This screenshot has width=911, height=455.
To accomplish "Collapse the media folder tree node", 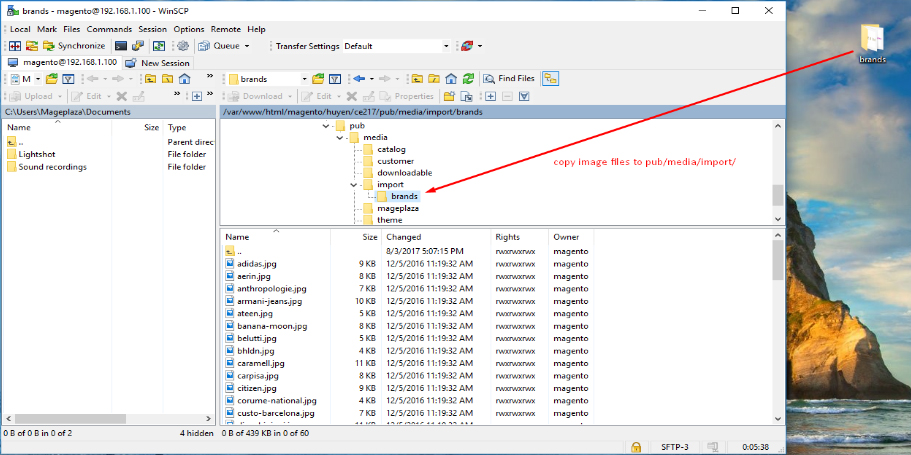I will pyautogui.click(x=340, y=138).
